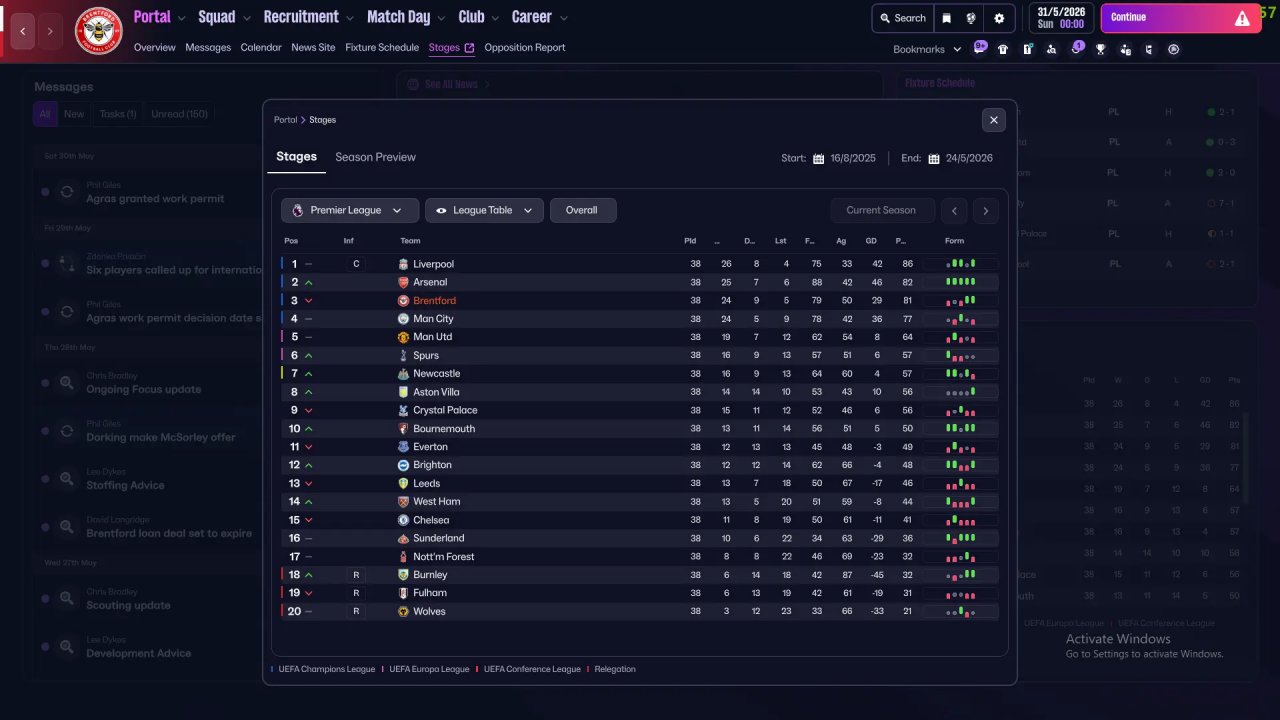Click the Crystal Palace club crest
This screenshot has height=720, width=1280.
pyautogui.click(x=403, y=410)
